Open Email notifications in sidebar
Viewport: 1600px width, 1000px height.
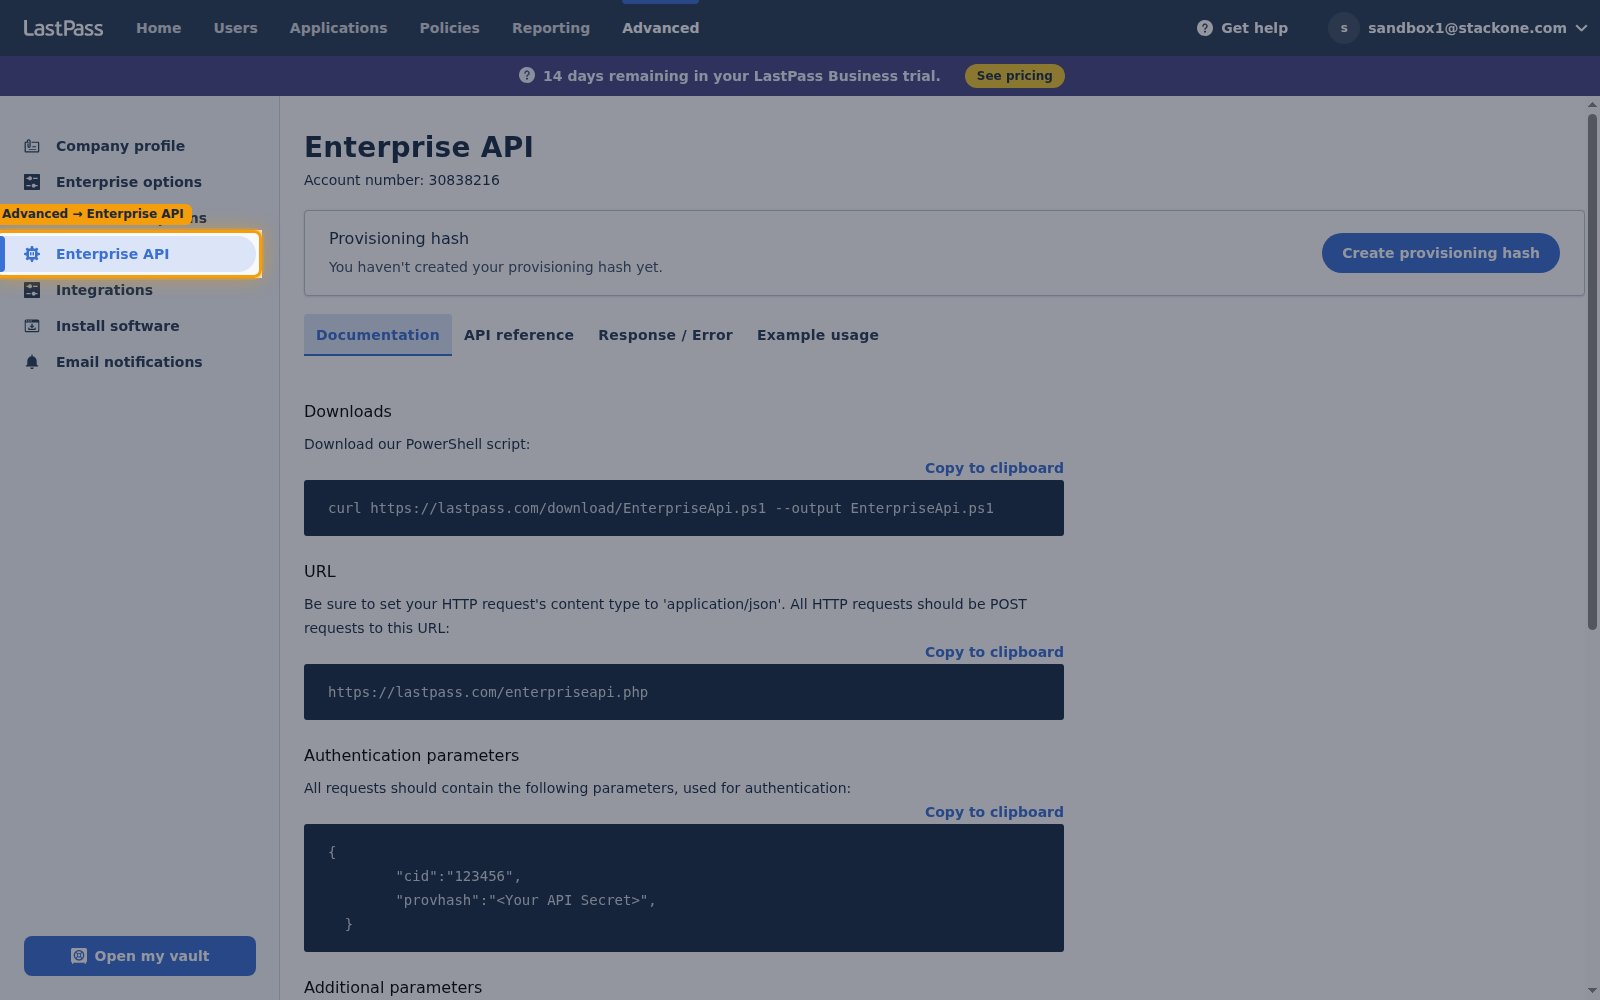129,362
